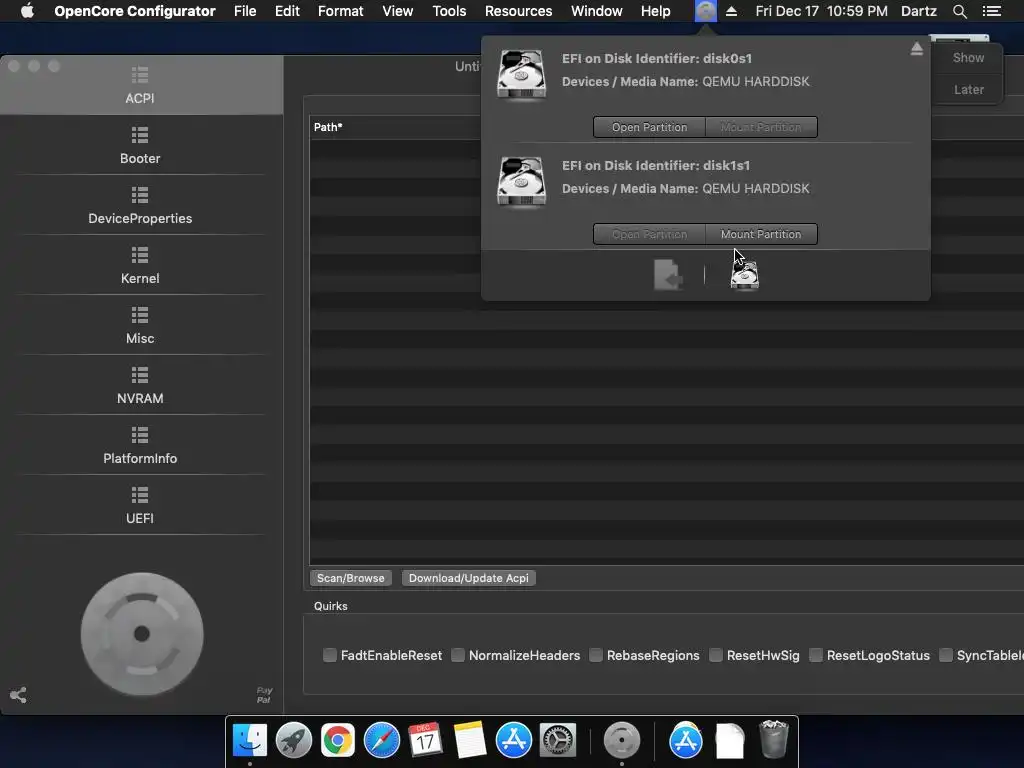Enable the ResetLogoStatus quirk checkbox
The image size is (1024, 768).
pos(816,655)
